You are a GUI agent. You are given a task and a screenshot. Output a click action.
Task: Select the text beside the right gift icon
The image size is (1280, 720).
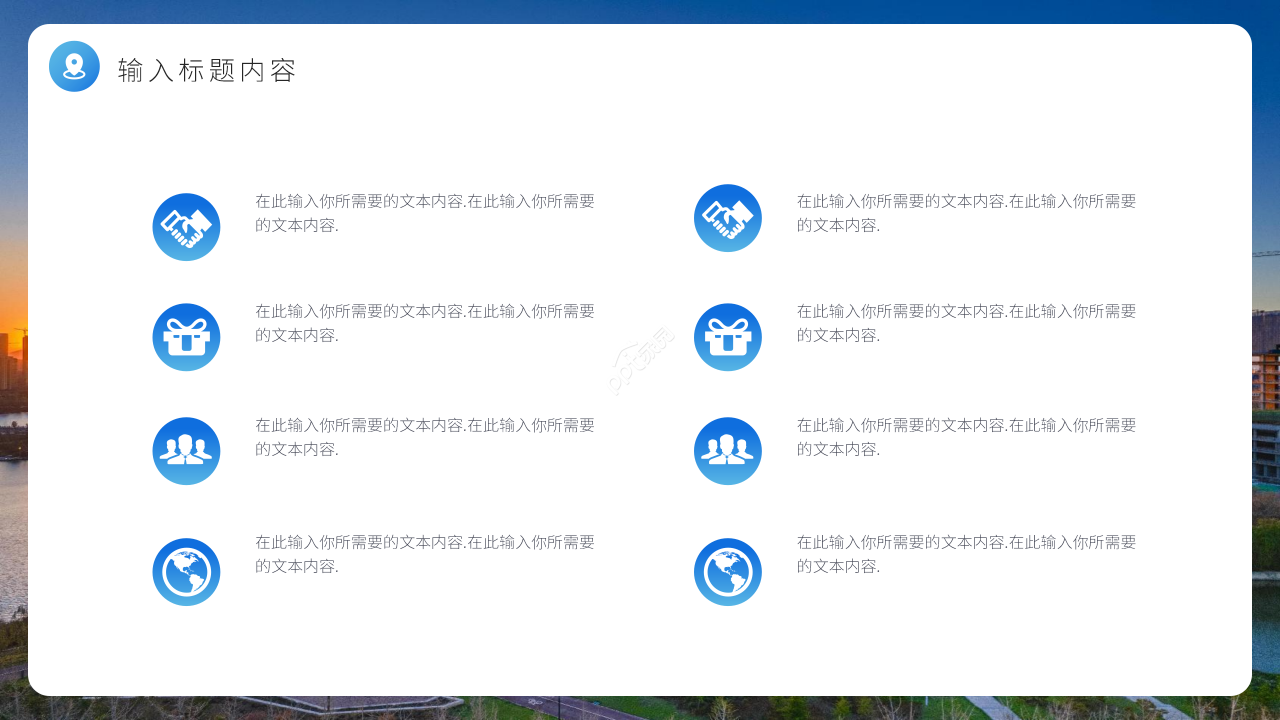pos(965,323)
